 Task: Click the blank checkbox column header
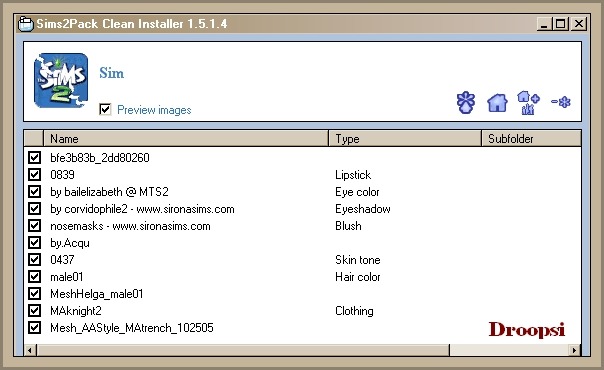[x=34, y=139]
